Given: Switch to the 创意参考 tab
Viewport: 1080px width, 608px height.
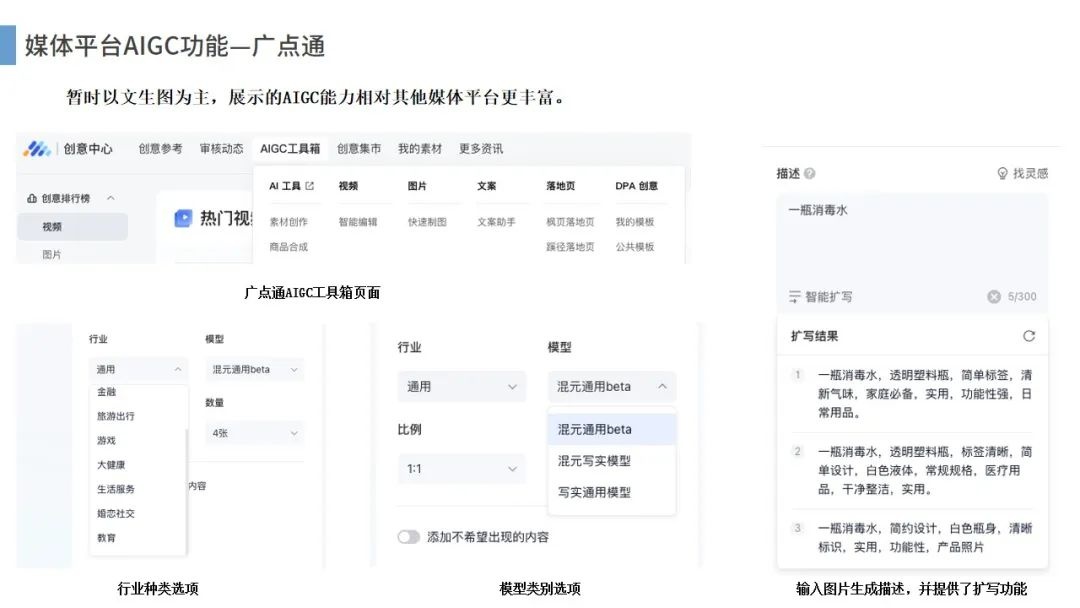Looking at the screenshot, I should pyautogui.click(x=161, y=148).
